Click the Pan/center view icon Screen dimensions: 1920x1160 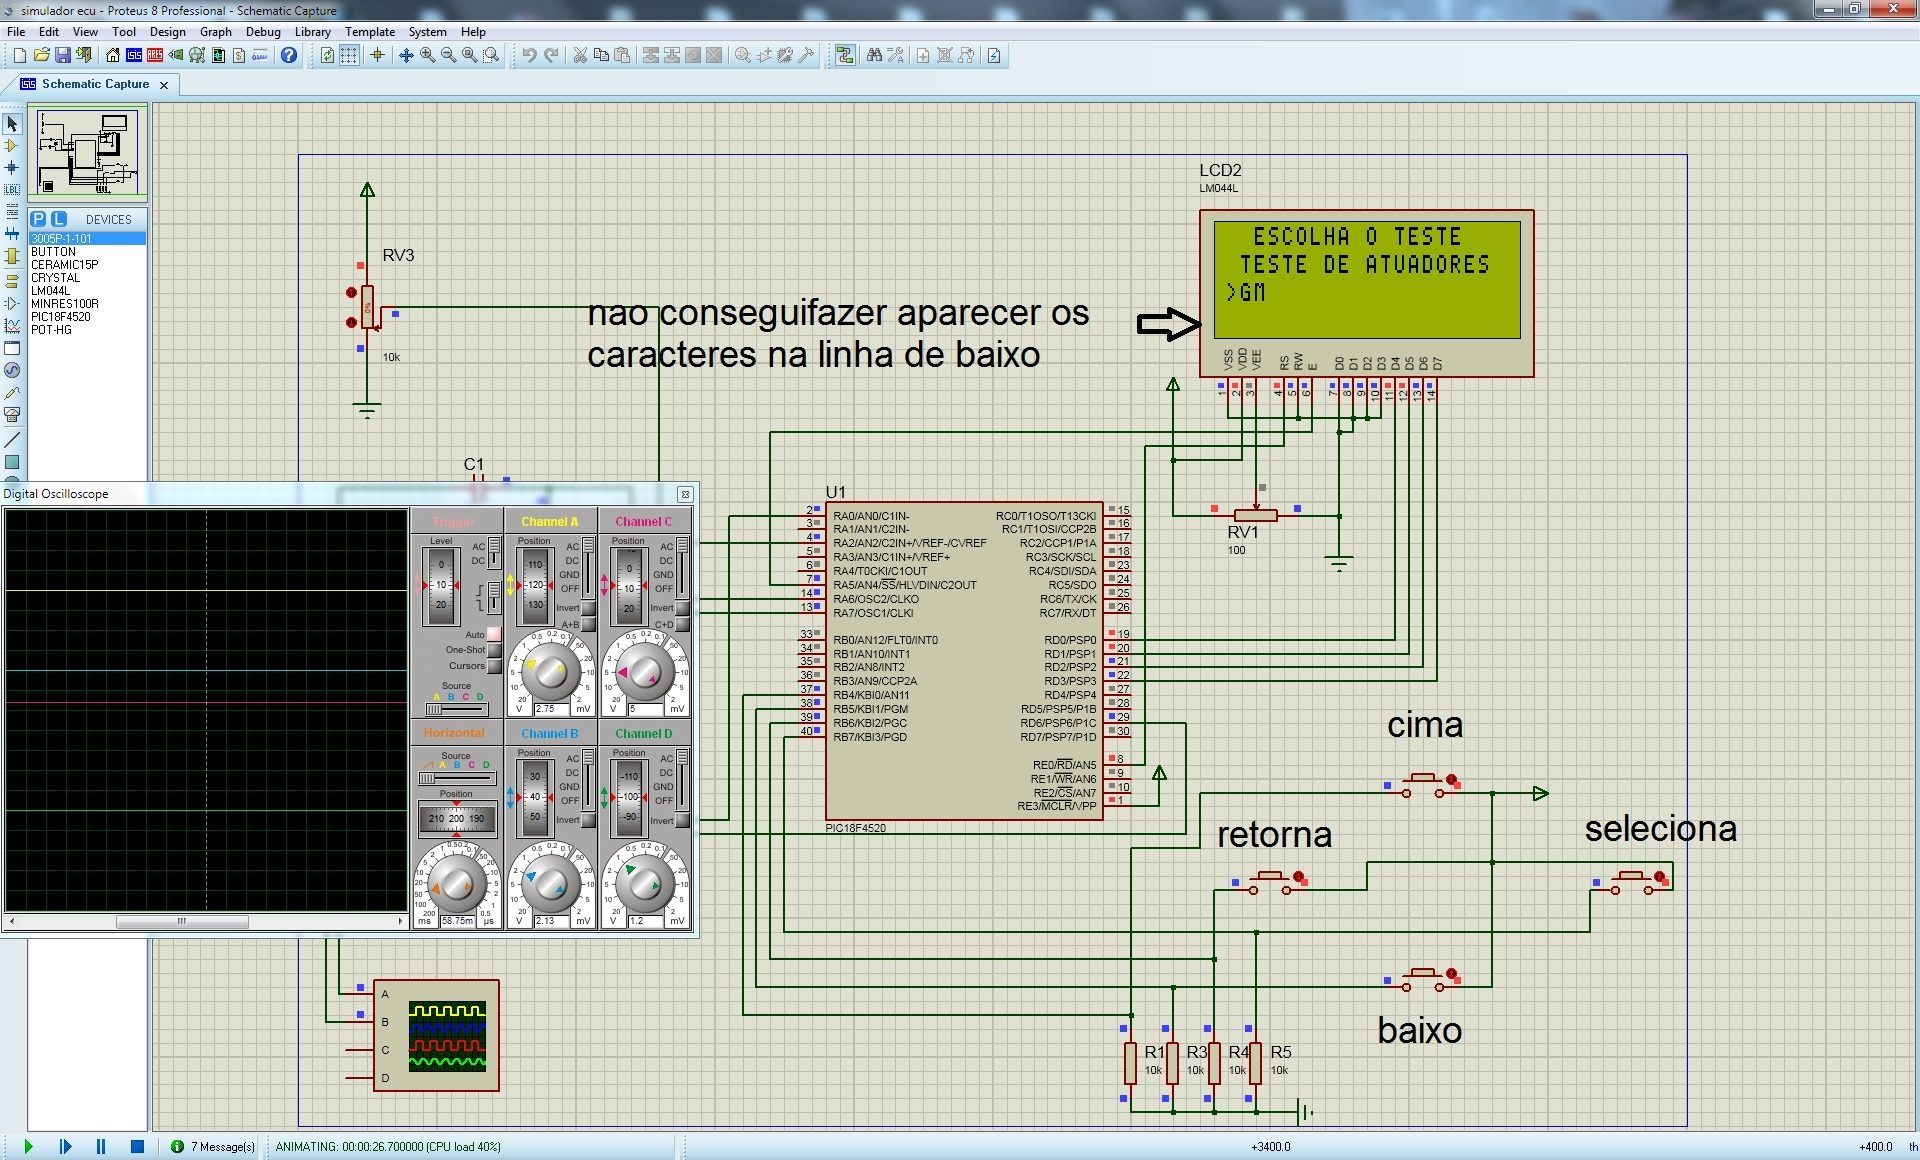(x=406, y=55)
